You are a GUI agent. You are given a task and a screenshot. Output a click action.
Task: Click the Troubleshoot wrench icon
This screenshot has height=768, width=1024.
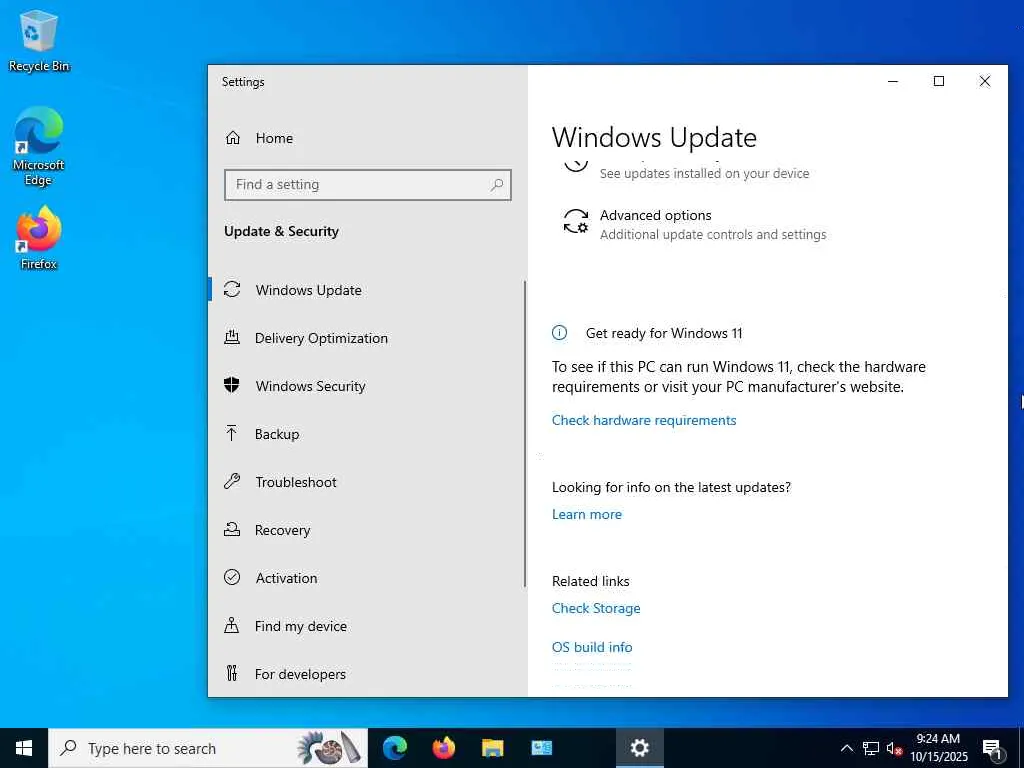tap(232, 482)
